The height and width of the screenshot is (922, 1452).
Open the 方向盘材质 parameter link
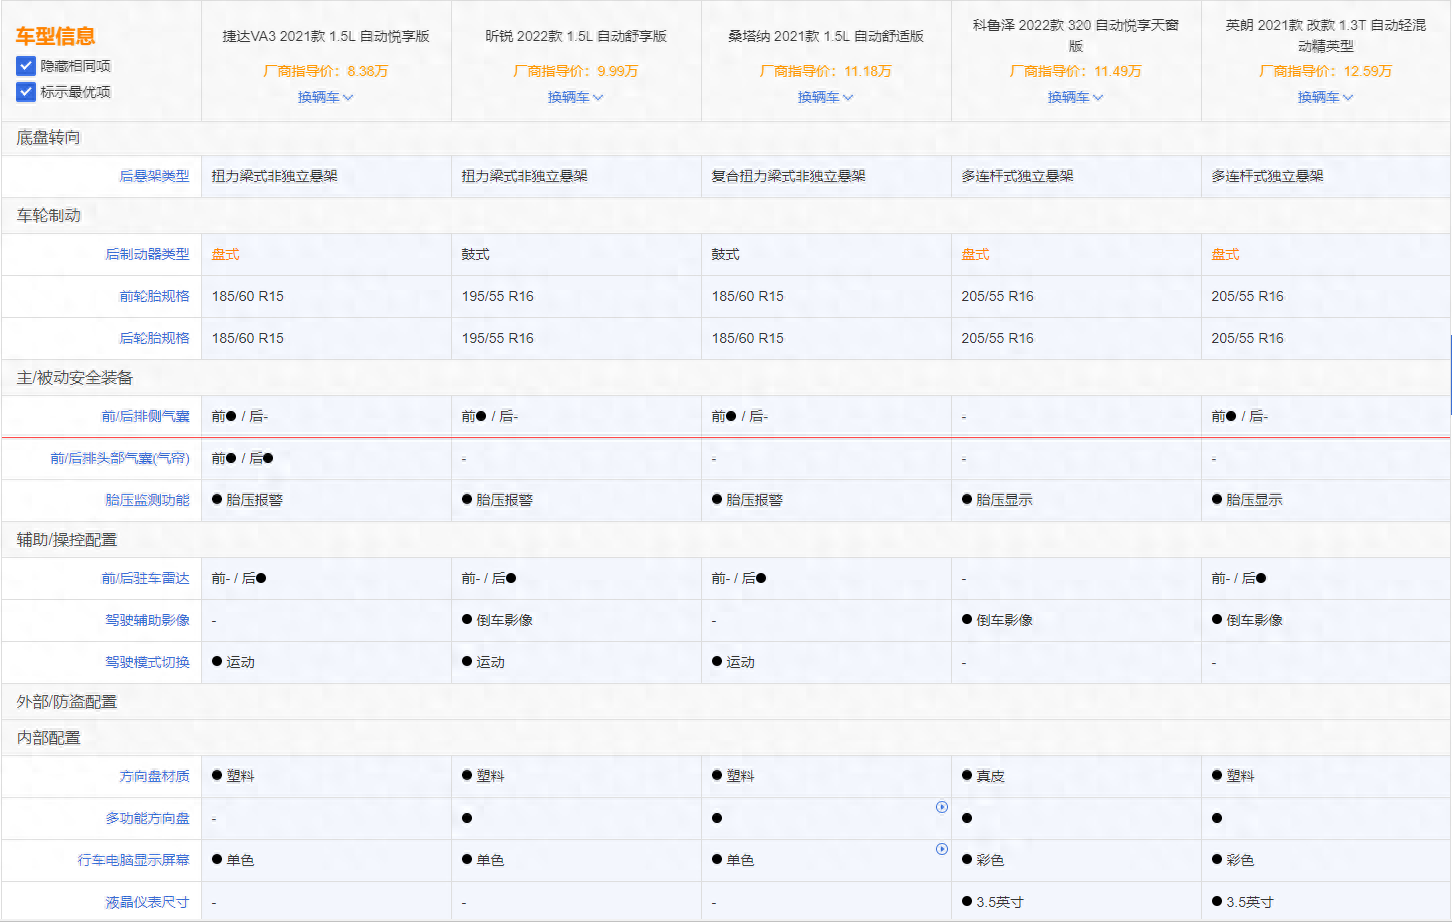[154, 776]
